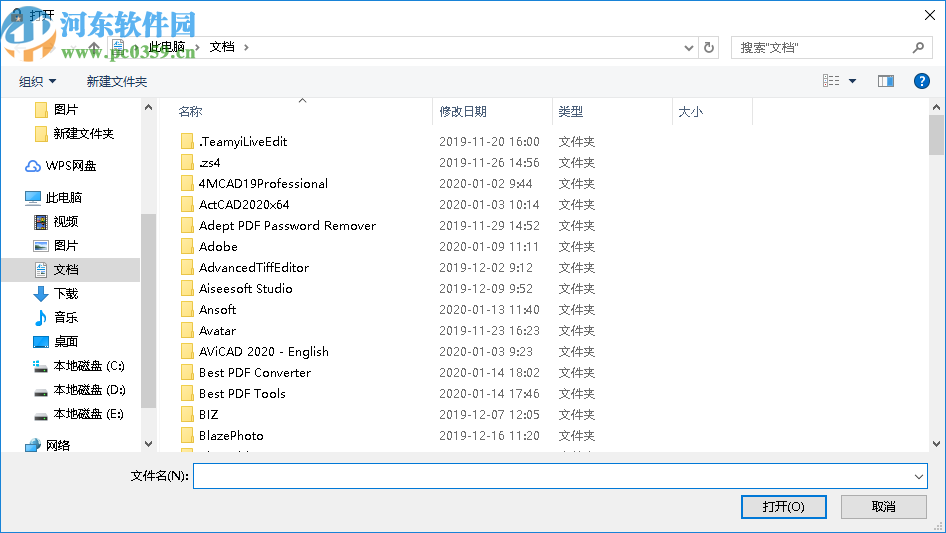Close the 打开 dialog window
Screen dimensions: 946x533
click(x=930, y=15)
